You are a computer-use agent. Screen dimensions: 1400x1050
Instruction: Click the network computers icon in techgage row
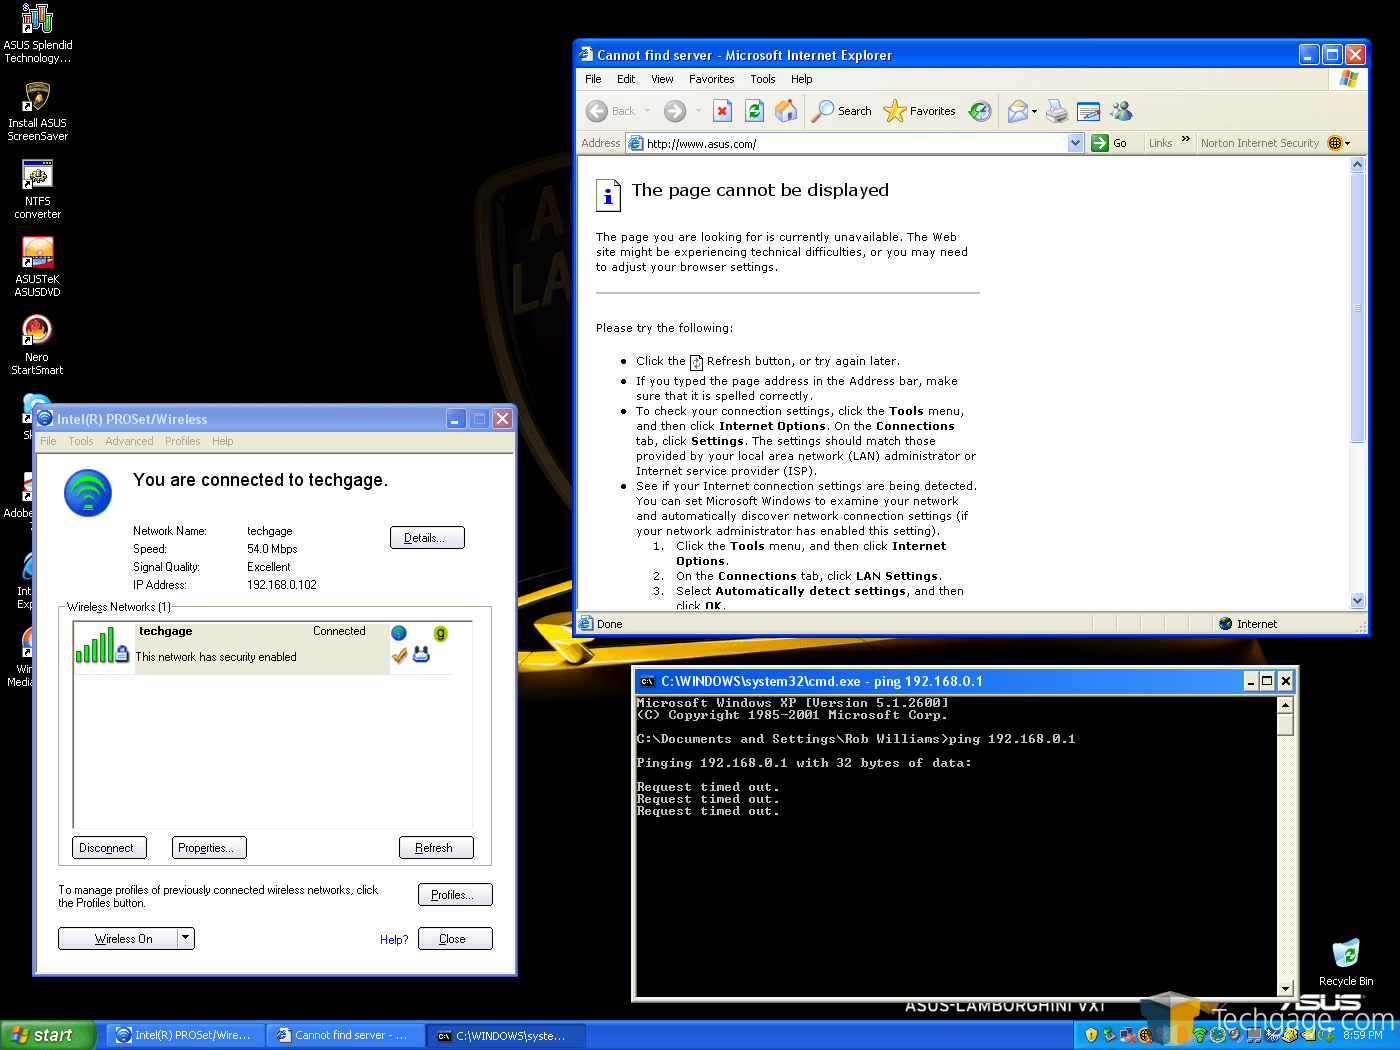point(421,654)
